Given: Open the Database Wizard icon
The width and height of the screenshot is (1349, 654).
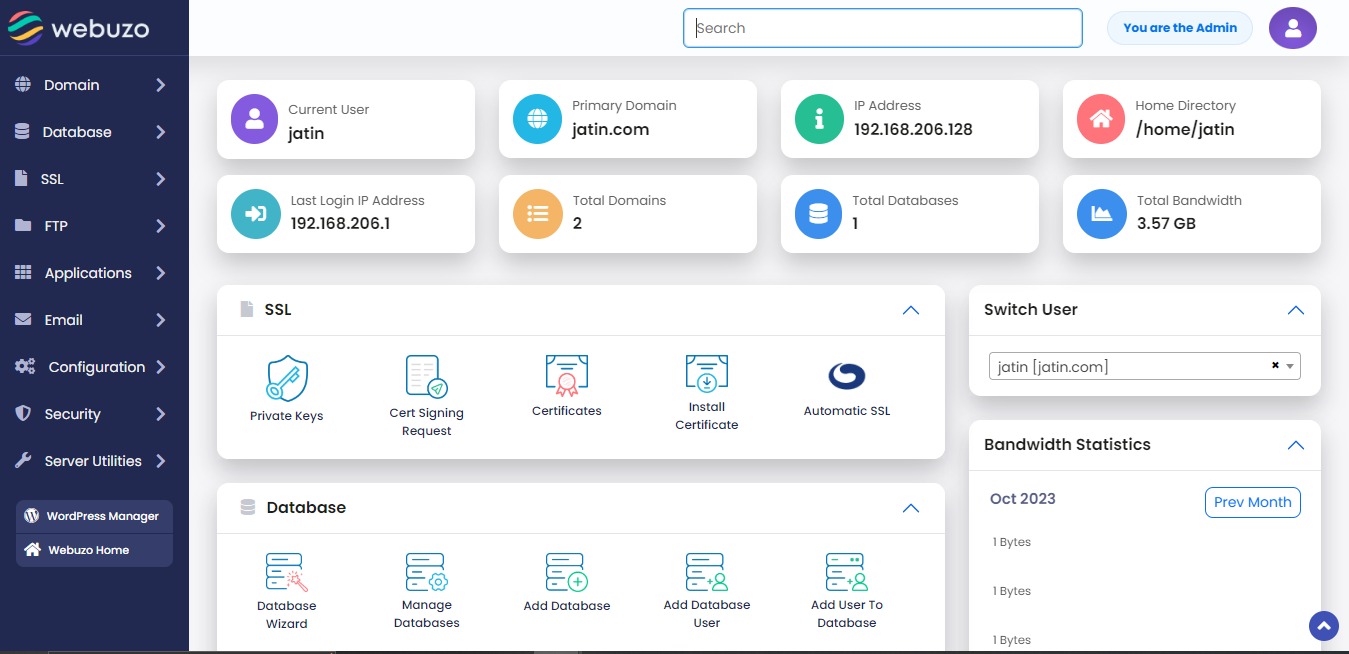Looking at the screenshot, I should (286, 572).
